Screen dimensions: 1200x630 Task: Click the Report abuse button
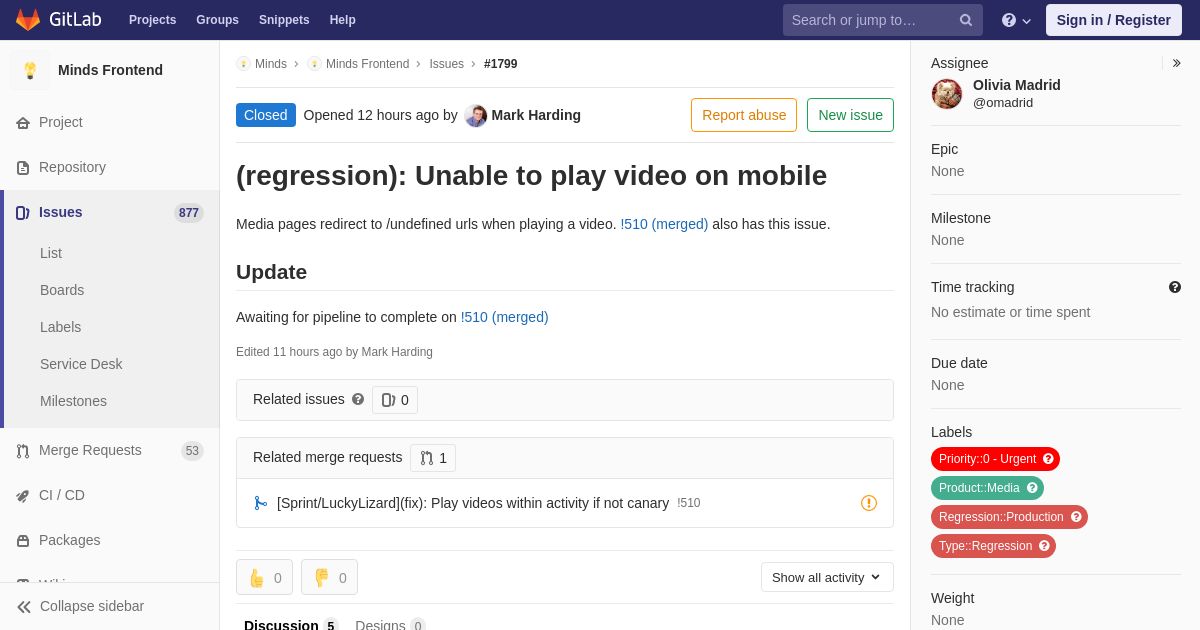tap(744, 115)
